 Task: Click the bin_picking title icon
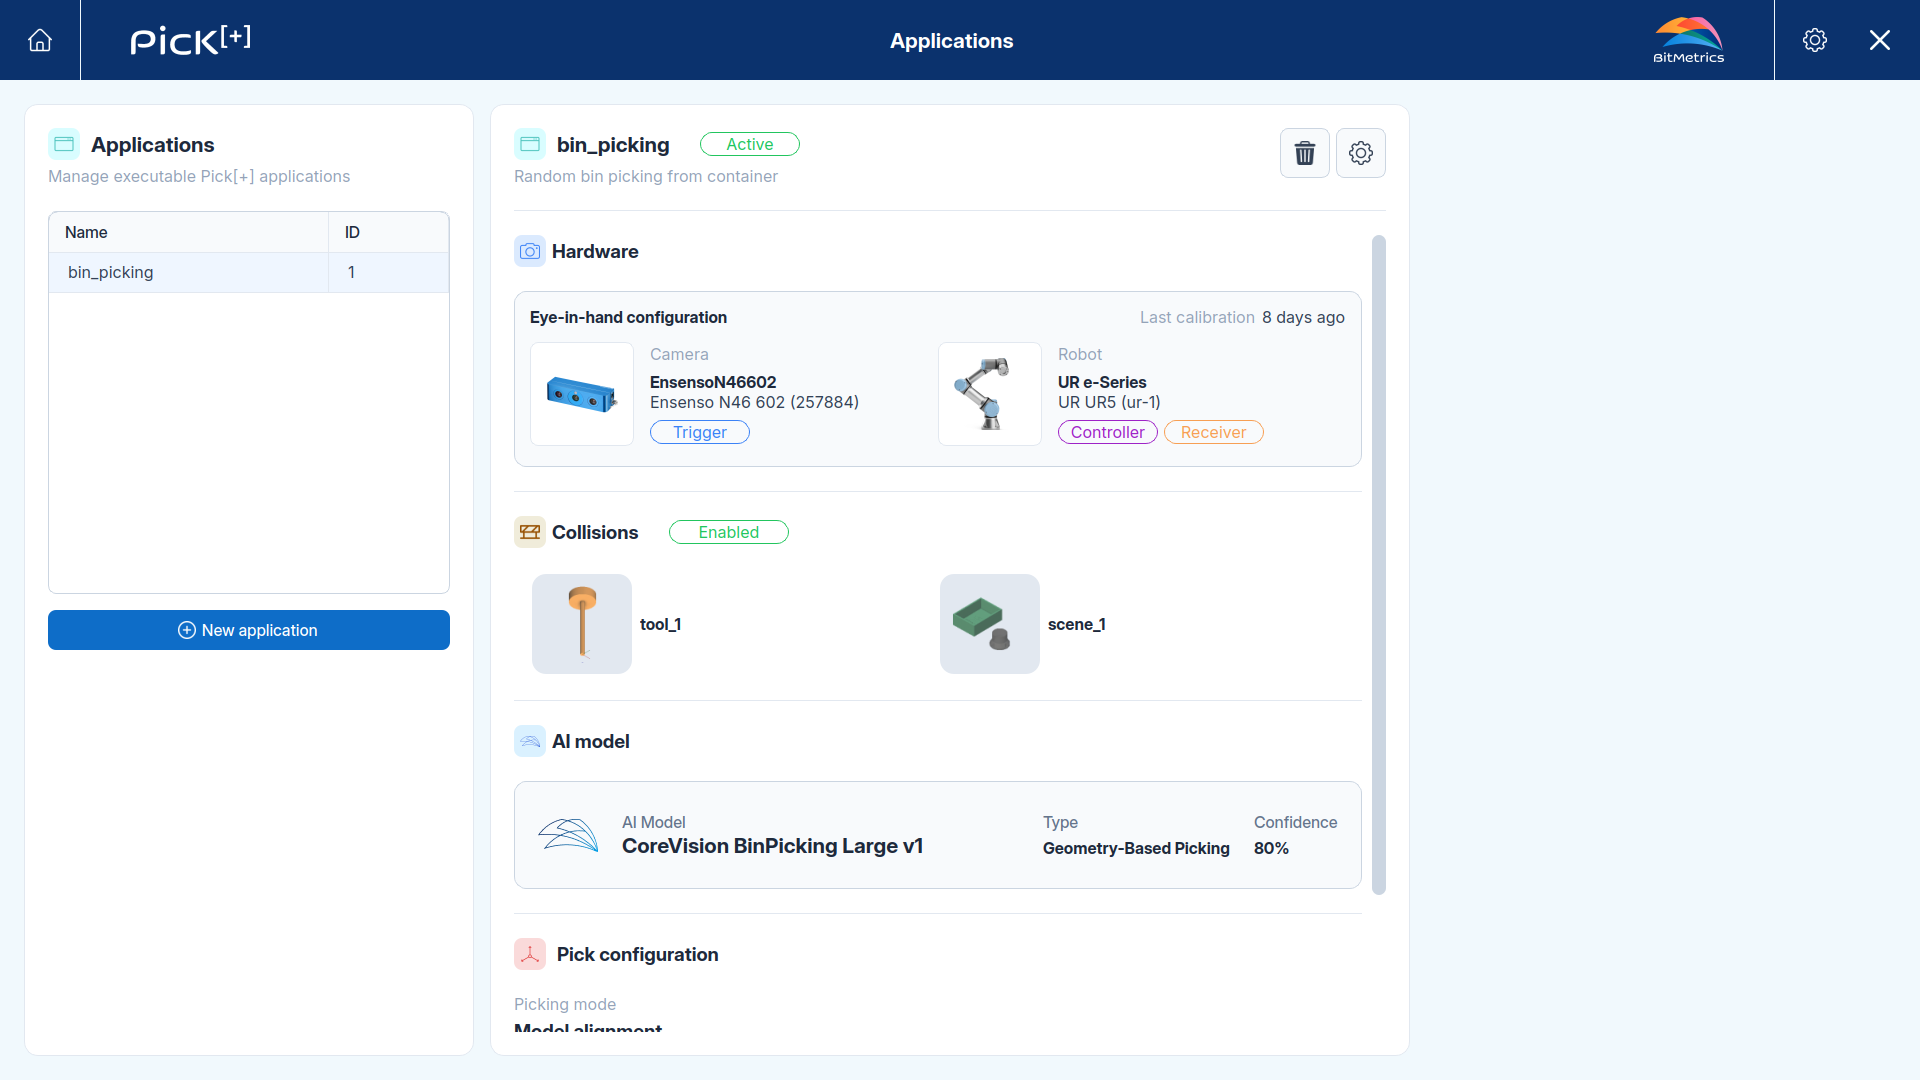pyautogui.click(x=530, y=144)
